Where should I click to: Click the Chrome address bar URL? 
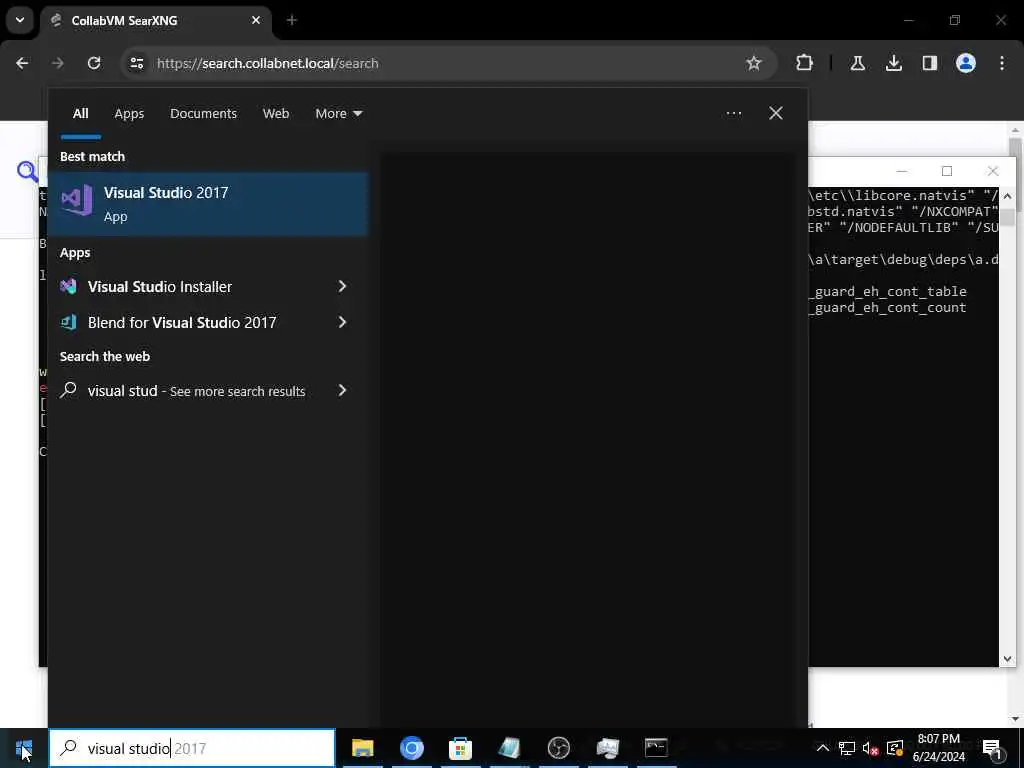coord(268,63)
